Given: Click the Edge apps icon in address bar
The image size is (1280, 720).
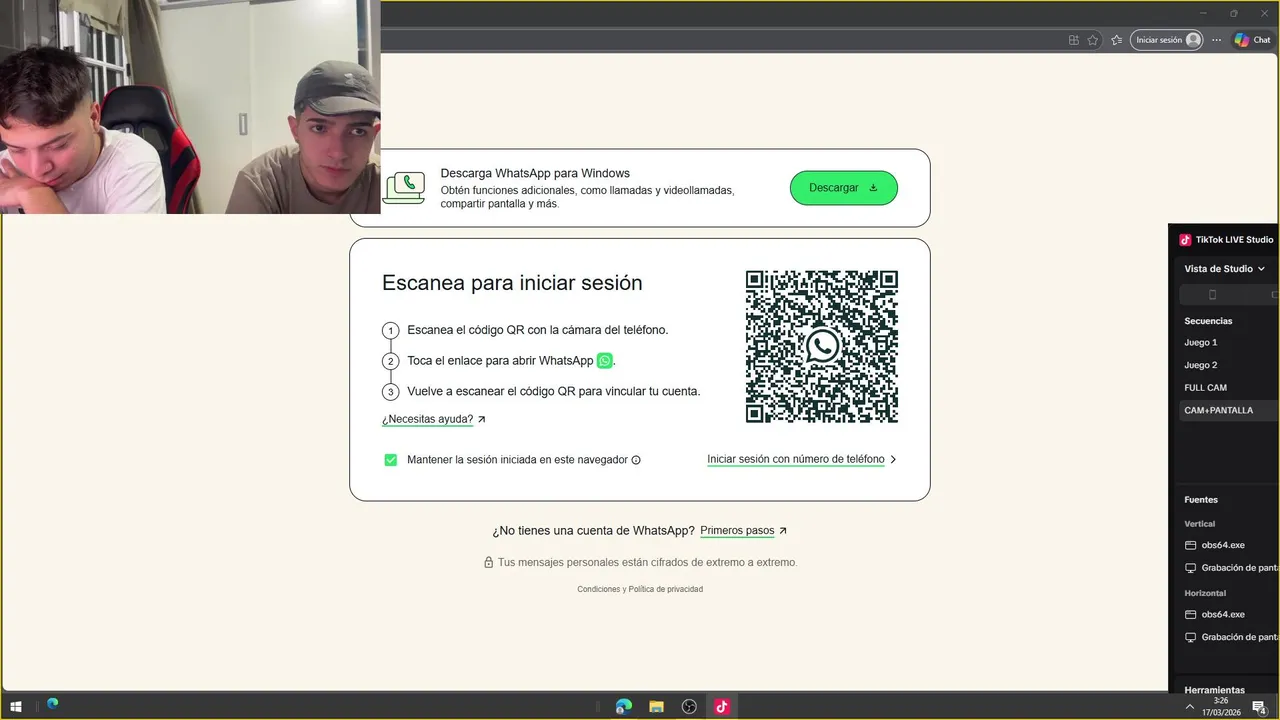Looking at the screenshot, I should click(1073, 40).
